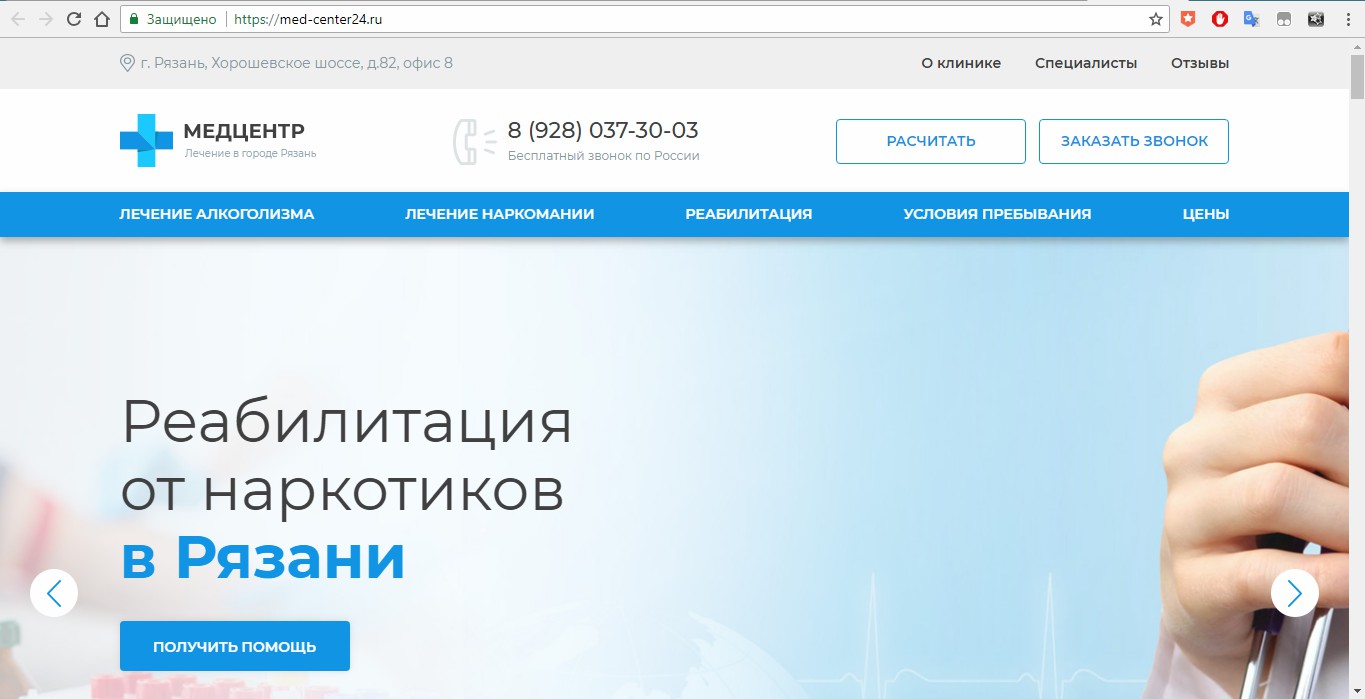Reload the current page
The image size is (1365, 699).
point(74,19)
